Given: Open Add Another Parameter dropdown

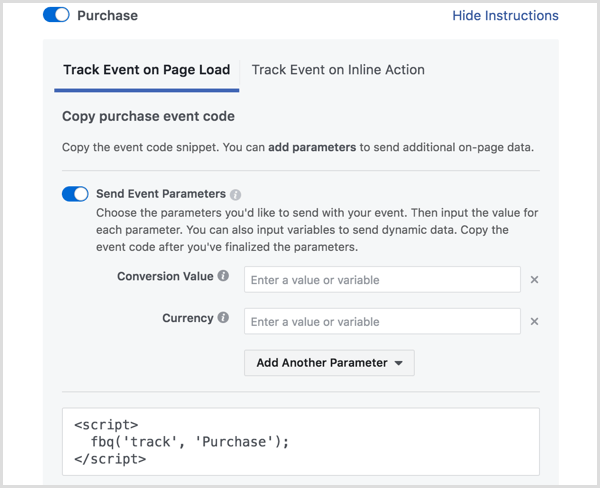Looking at the screenshot, I should click(x=329, y=363).
